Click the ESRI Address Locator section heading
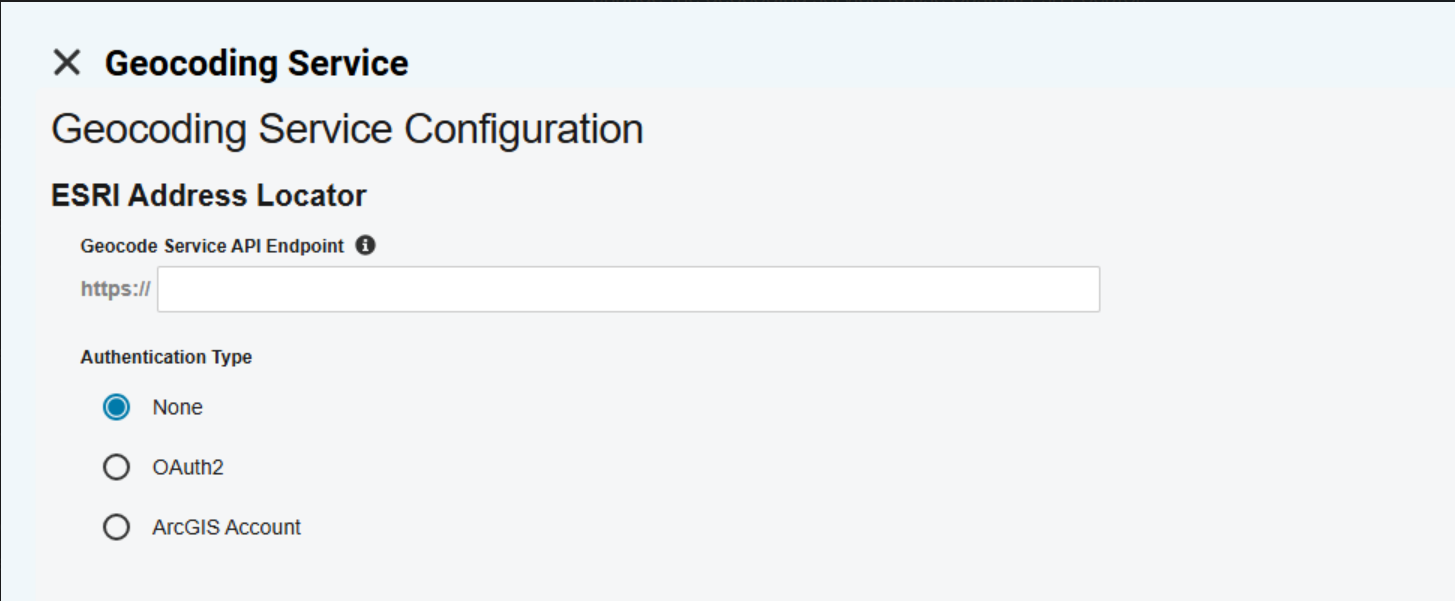 [x=209, y=196]
